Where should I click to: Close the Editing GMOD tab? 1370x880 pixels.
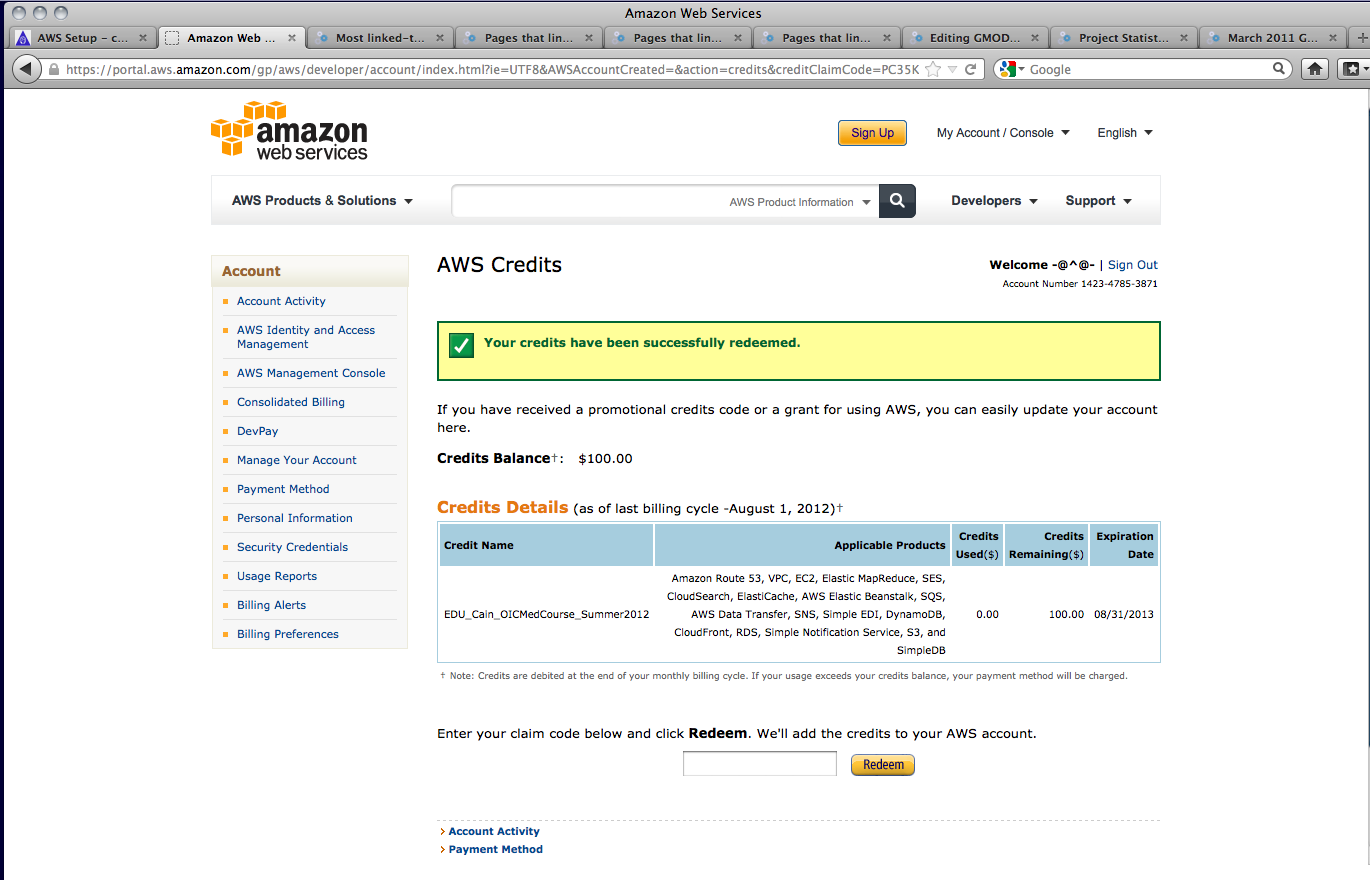1036,38
